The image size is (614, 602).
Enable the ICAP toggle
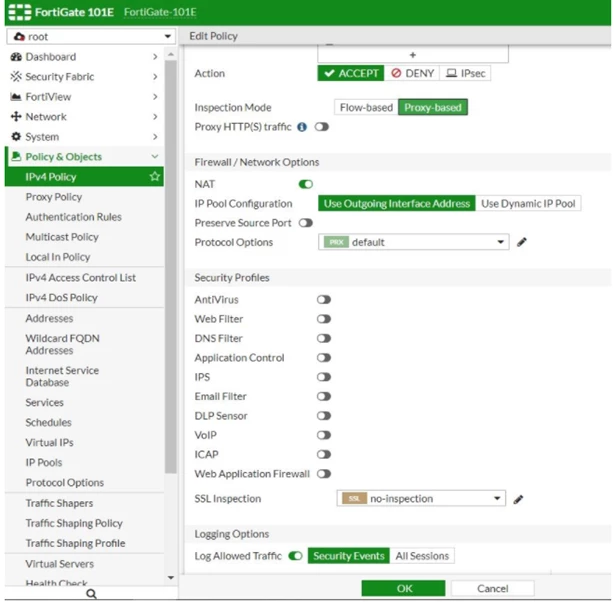[324, 454]
